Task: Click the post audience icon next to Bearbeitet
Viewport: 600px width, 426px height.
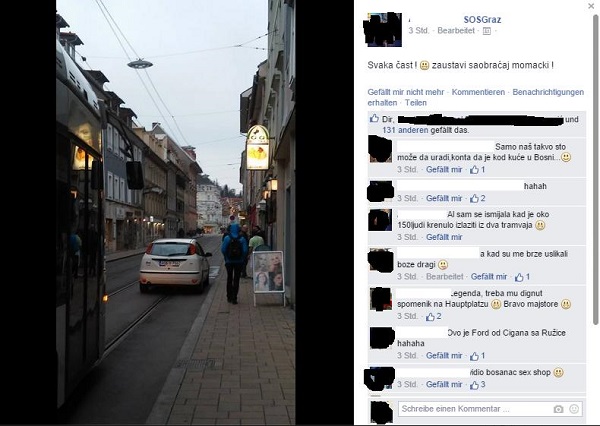Action: click(487, 31)
